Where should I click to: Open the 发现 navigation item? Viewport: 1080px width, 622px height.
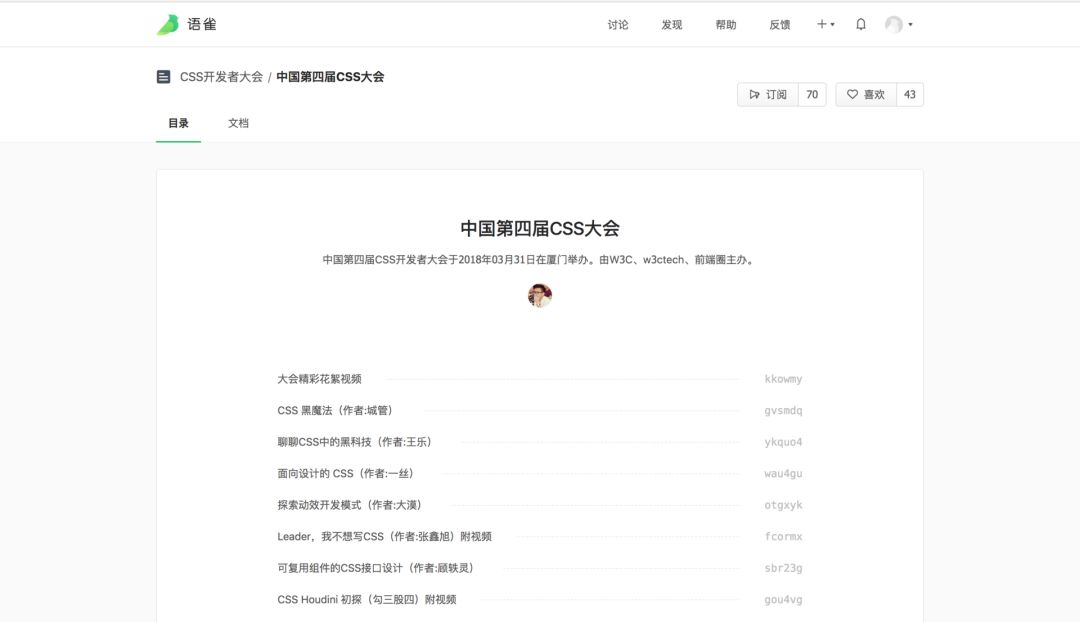pyautogui.click(x=672, y=25)
